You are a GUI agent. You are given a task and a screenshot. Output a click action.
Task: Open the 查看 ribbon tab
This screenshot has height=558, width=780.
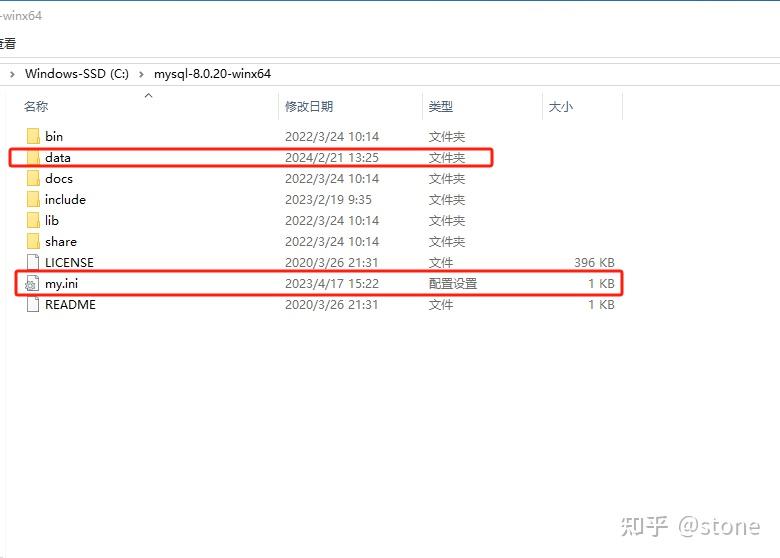pyautogui.click(x=7, y=43)
